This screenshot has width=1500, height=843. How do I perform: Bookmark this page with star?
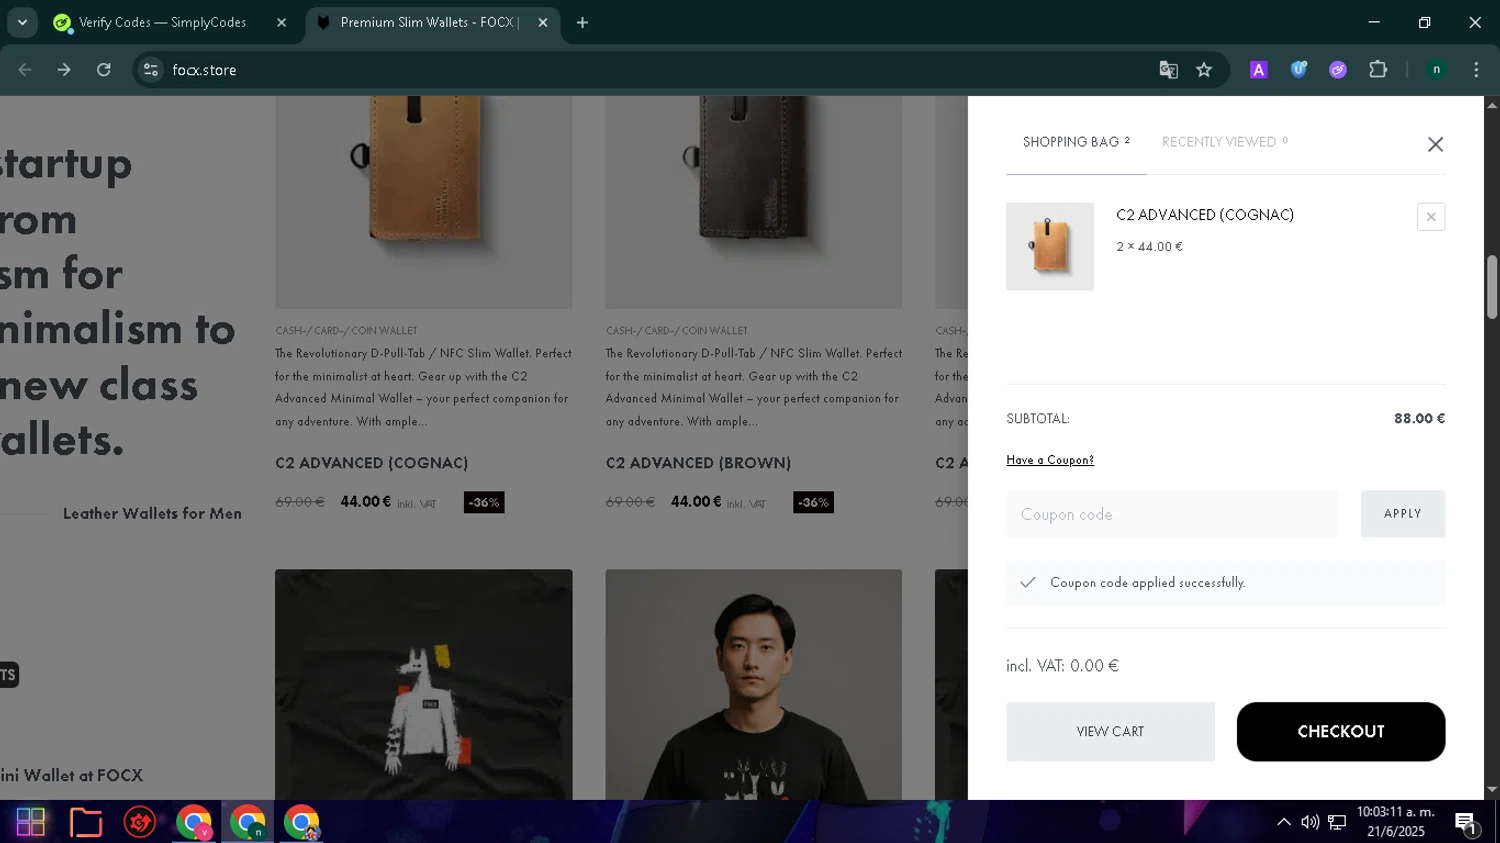pos(1204,70)
